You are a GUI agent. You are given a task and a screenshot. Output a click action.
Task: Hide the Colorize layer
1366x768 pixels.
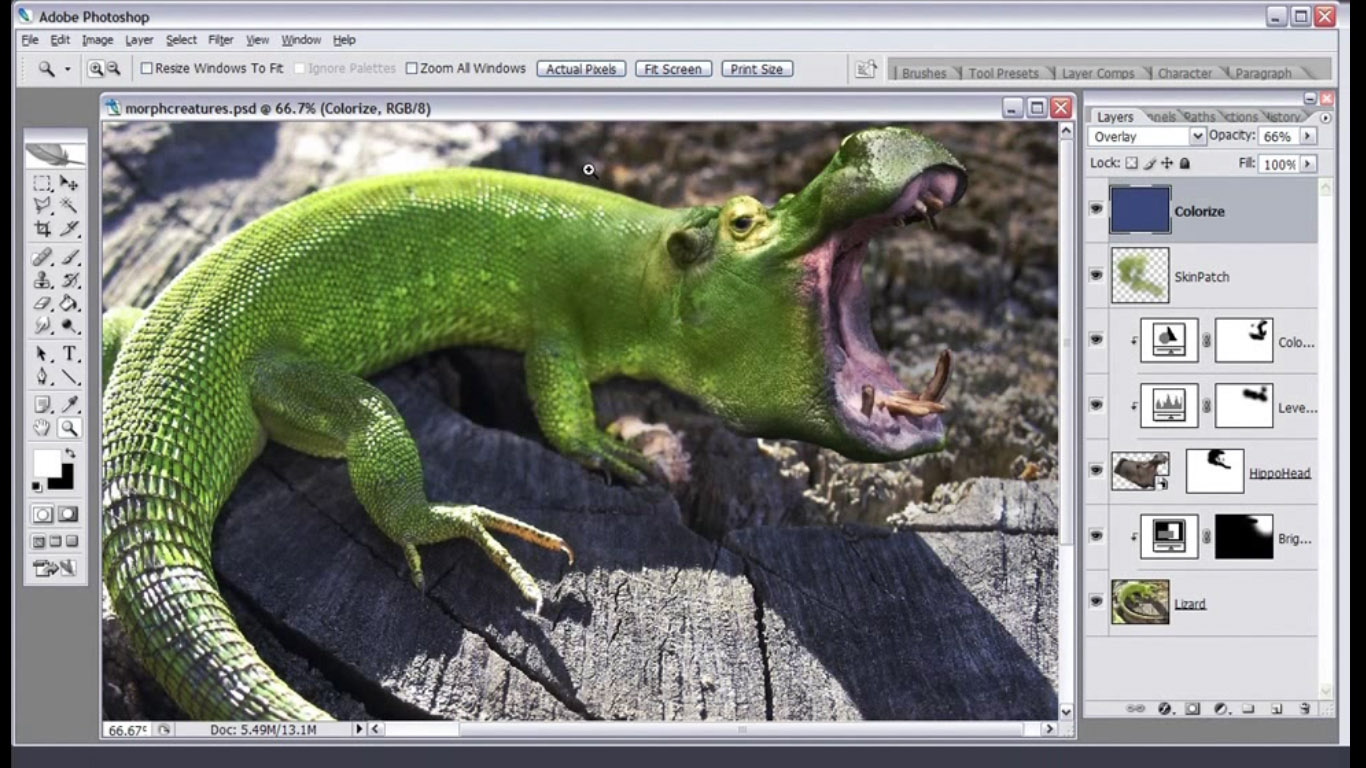(1096, 209)
